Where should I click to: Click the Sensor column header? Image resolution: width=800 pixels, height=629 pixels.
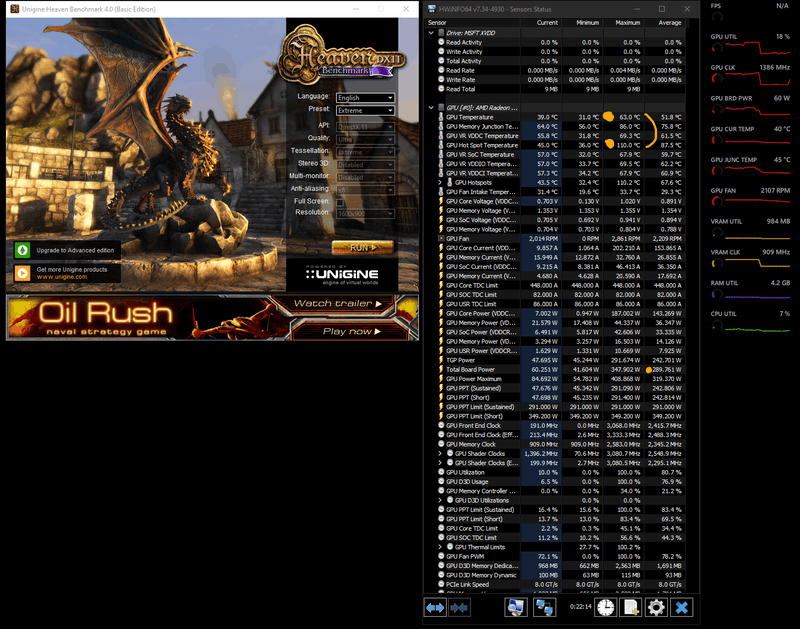(472, 22)
